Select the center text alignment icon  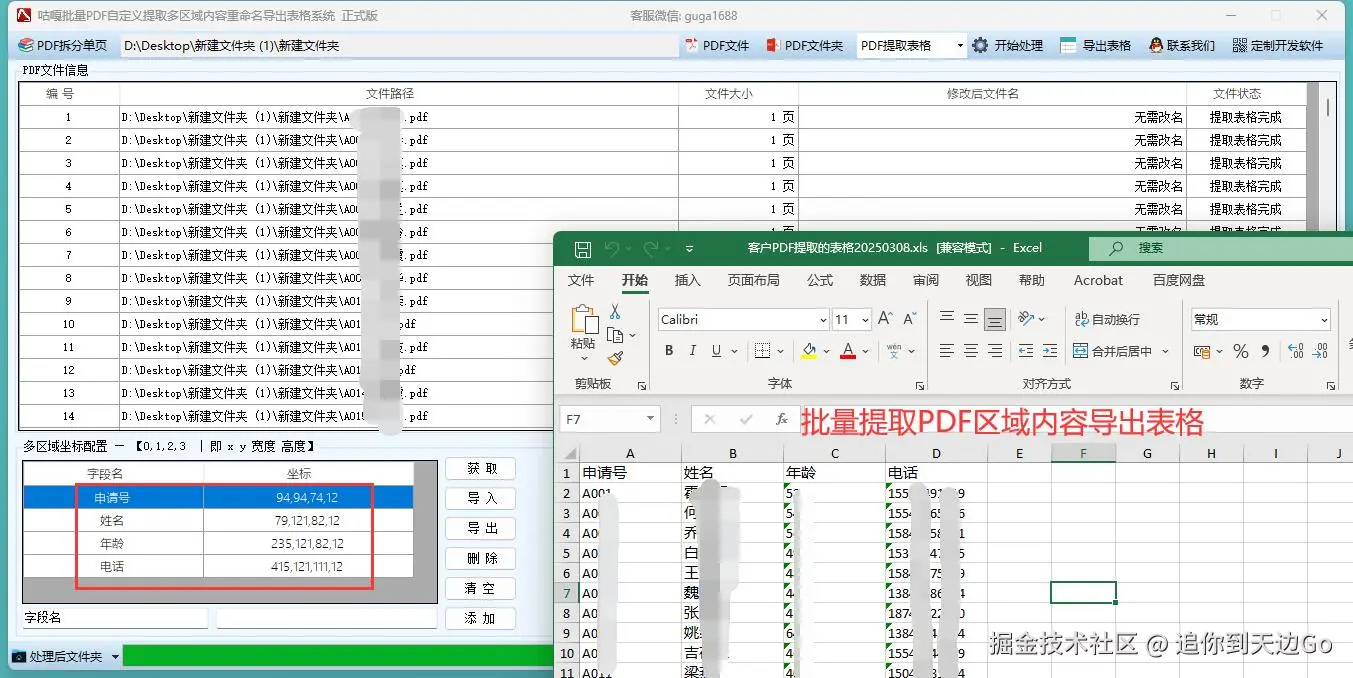[x=970, y=351]
